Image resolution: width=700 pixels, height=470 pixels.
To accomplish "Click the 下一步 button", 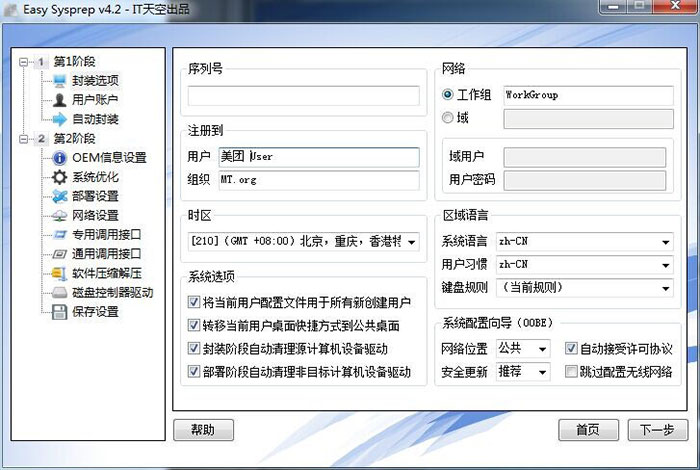I will (657, 430).
